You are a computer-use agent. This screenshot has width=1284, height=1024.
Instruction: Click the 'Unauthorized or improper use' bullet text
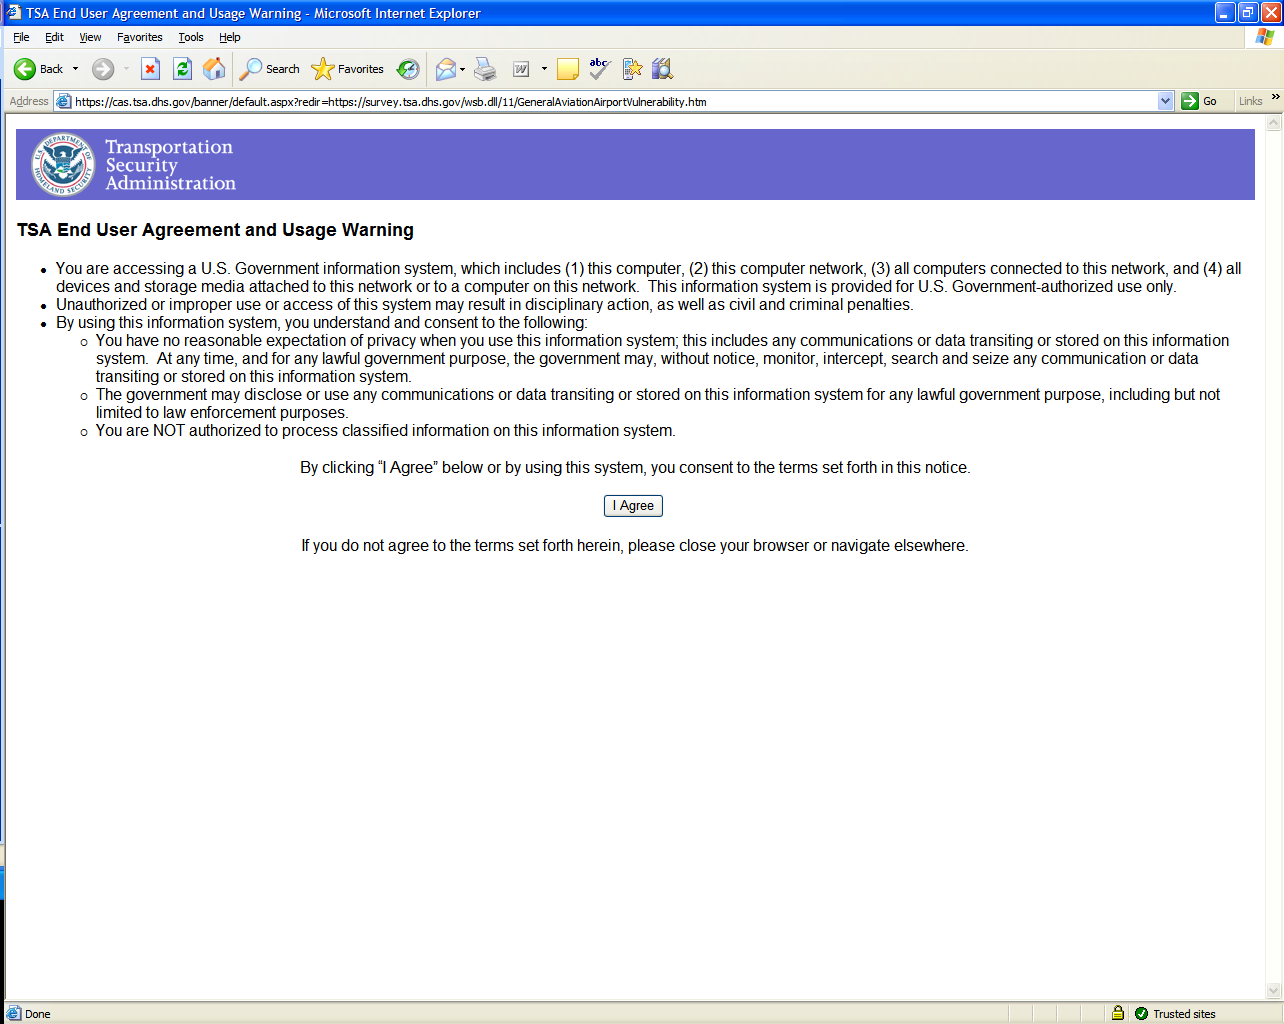click(485, 305)
